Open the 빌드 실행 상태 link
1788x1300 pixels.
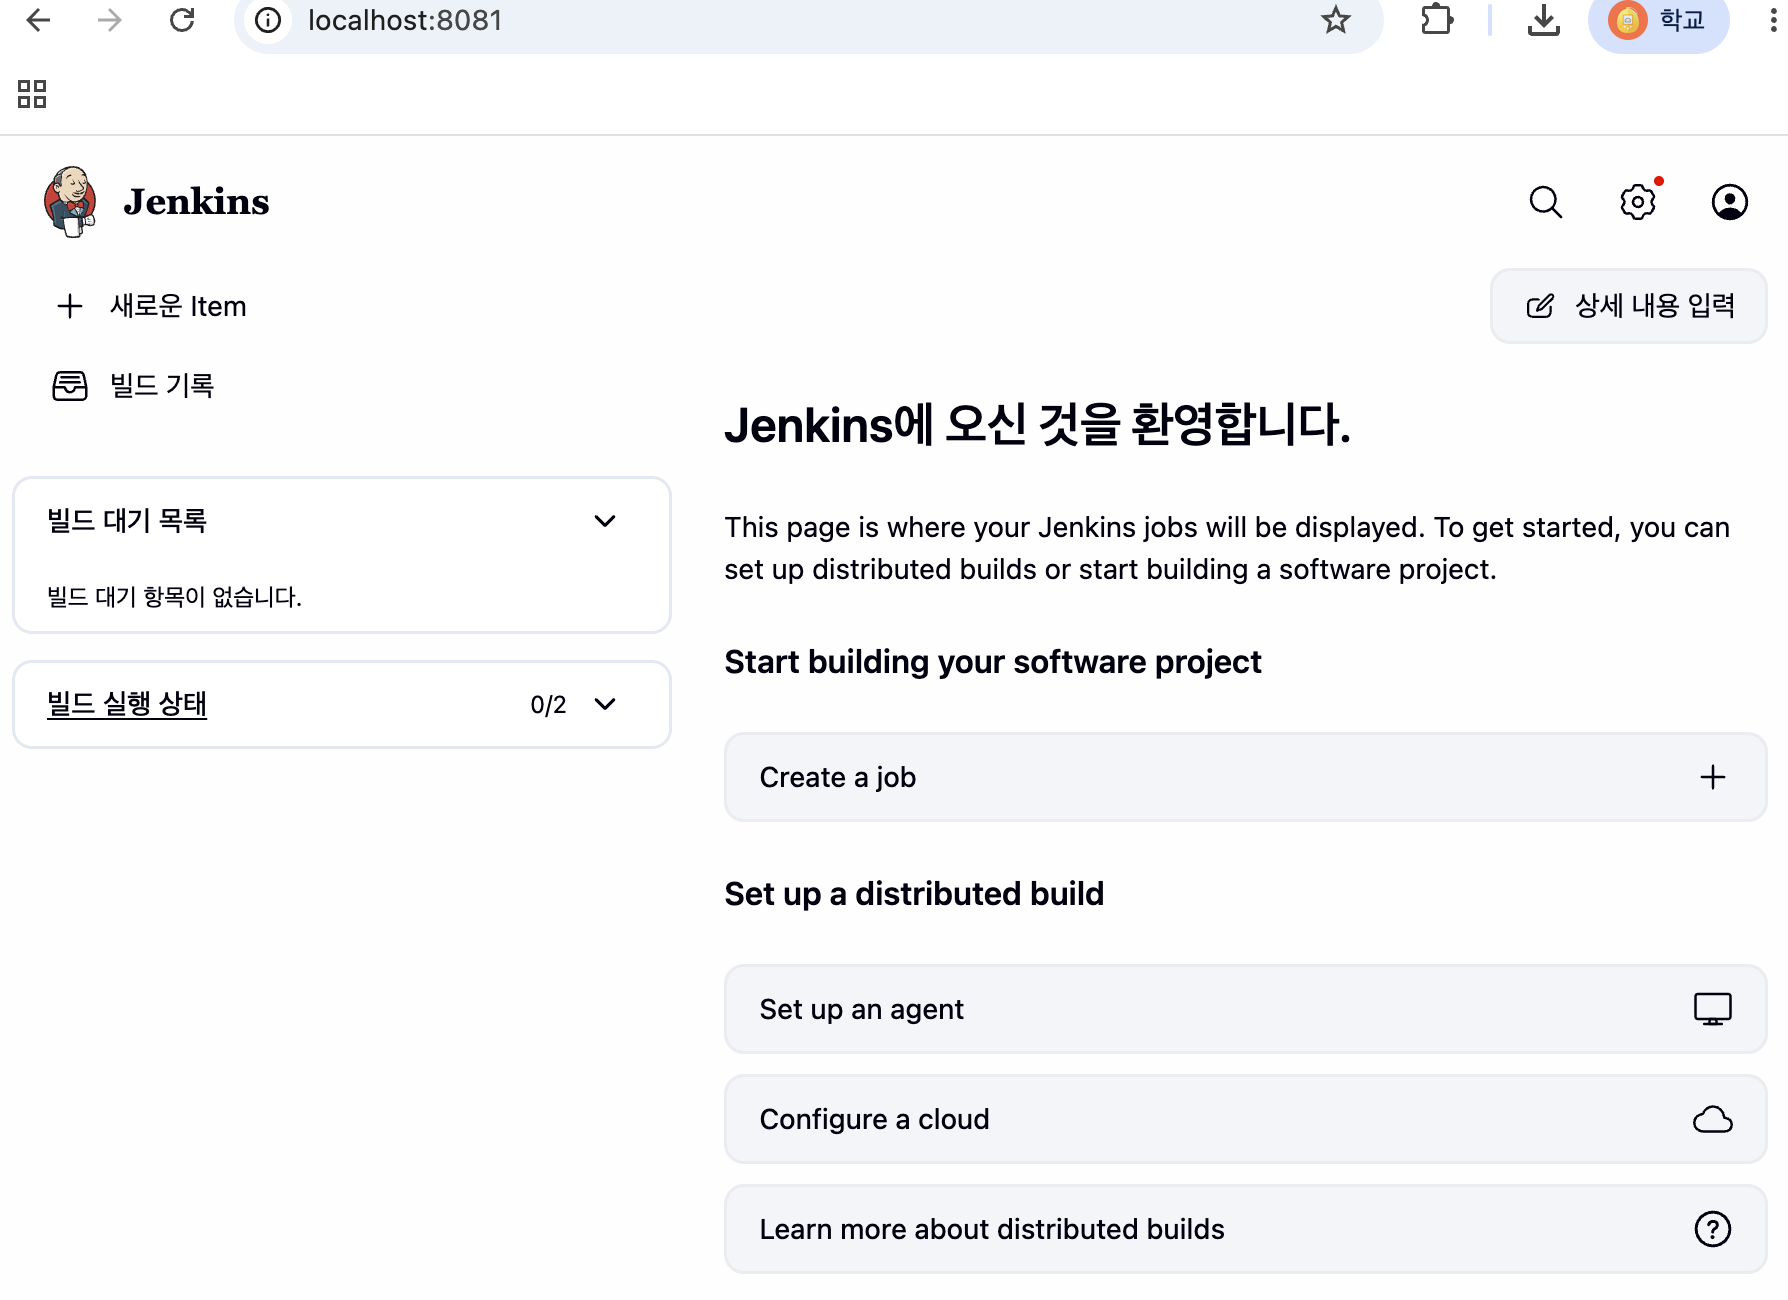coord(127,704)
